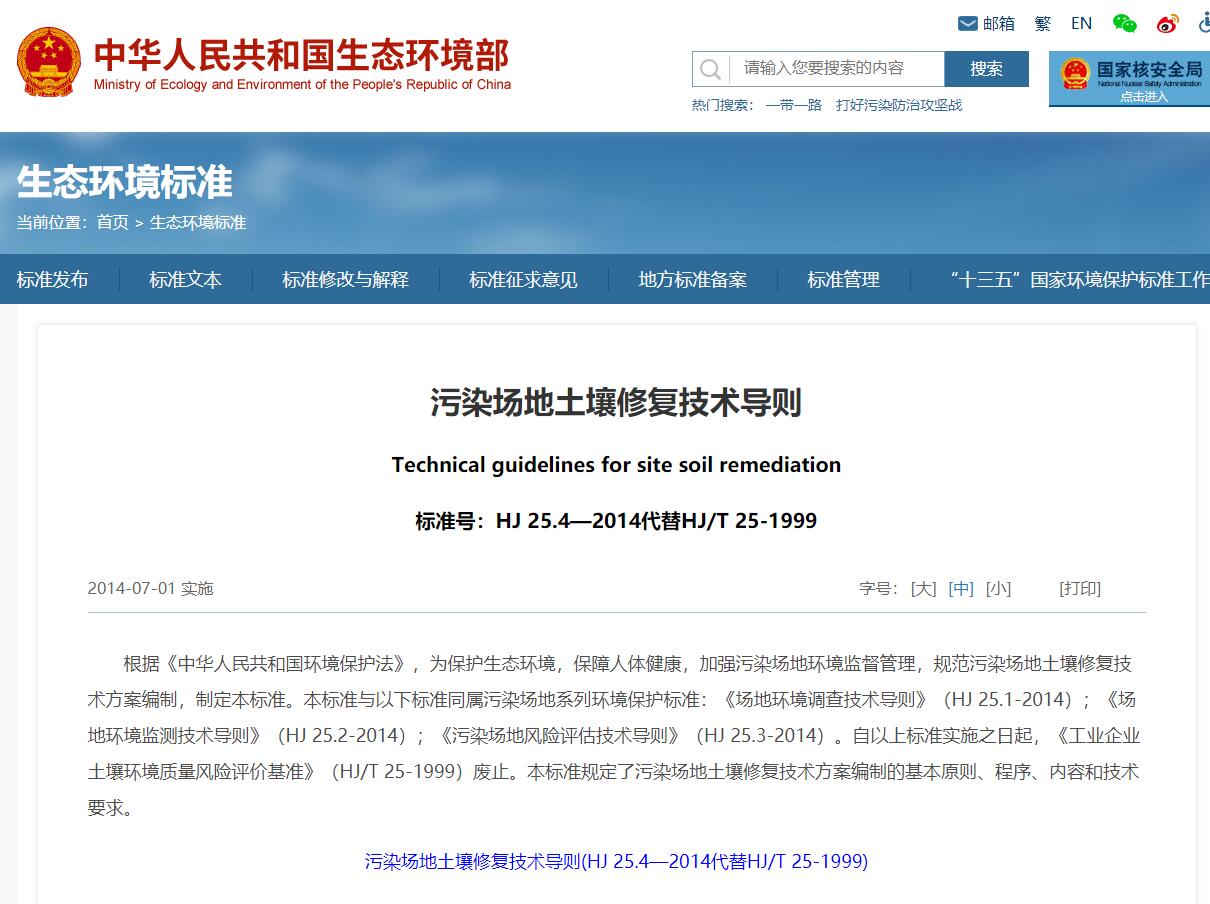Set font size to small [小]
Screen dimensions: 1210x904
(x=998, y=588)
